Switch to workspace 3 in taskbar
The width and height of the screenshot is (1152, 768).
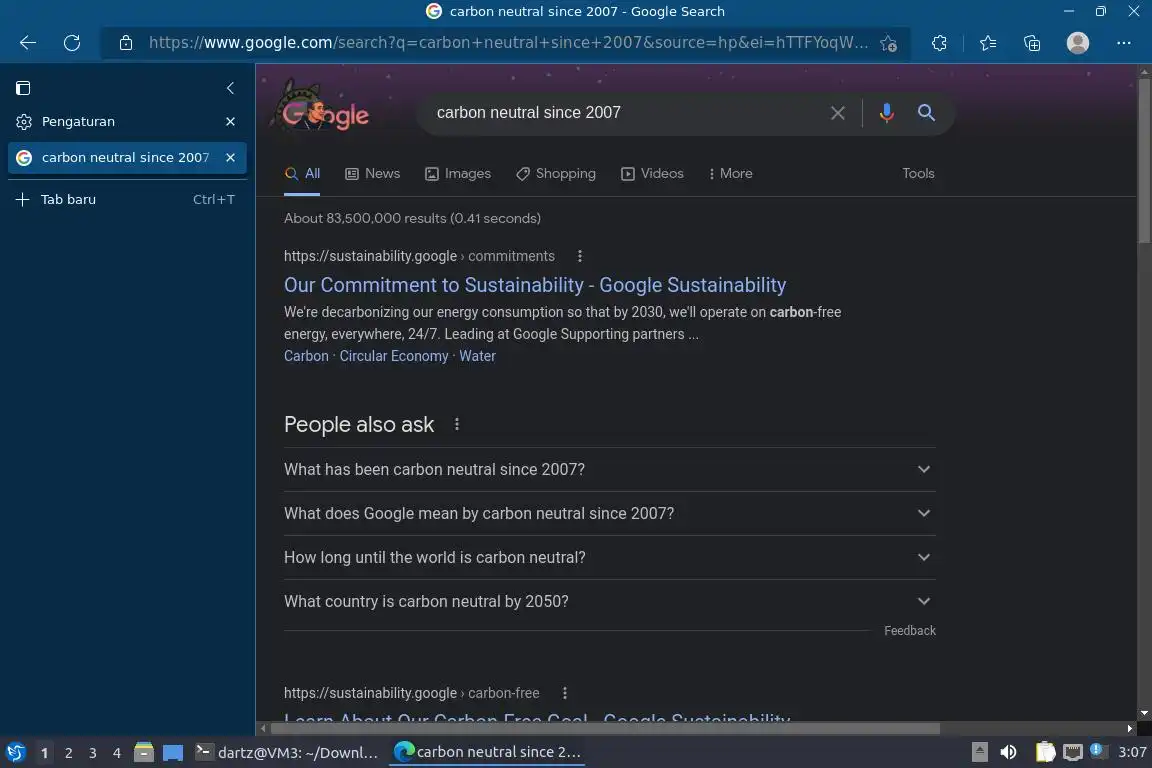pyautogui.click(x=93, y=753)
